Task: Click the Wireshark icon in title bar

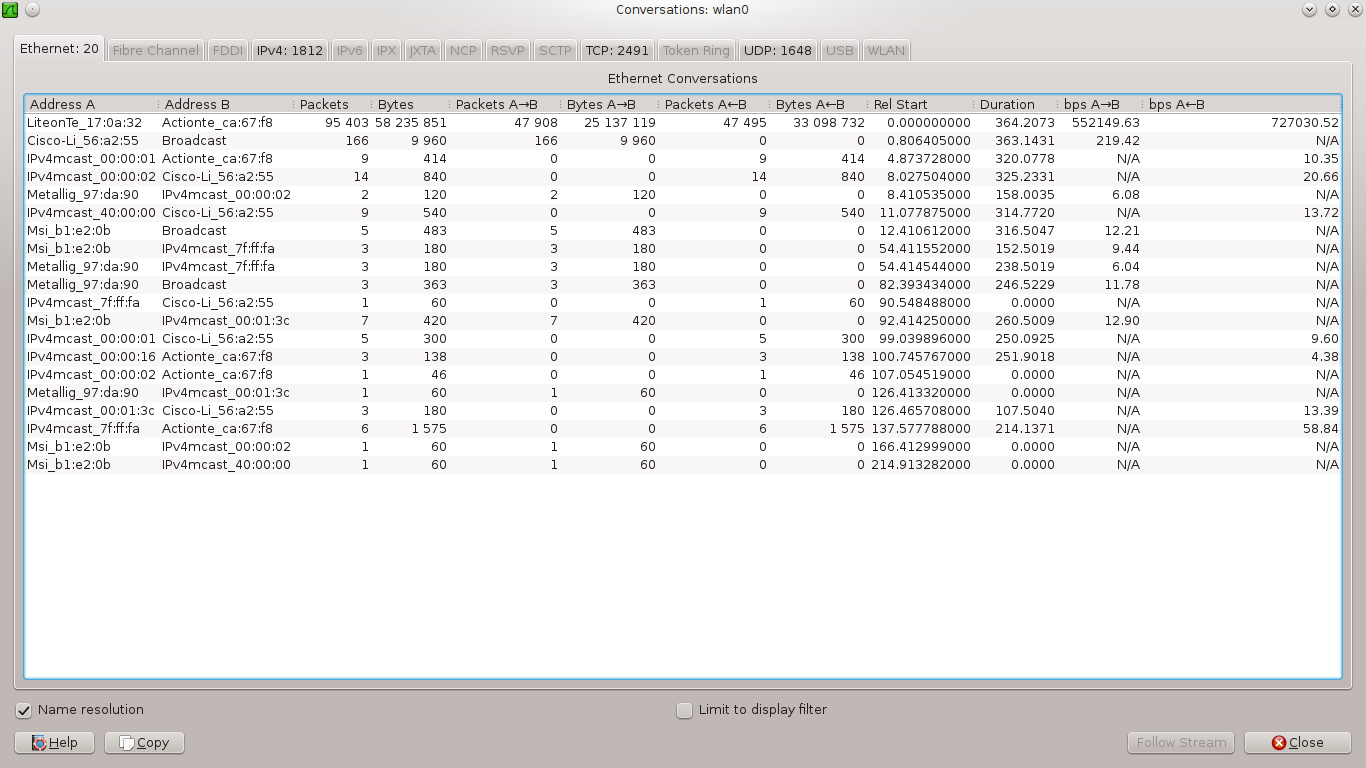Action: pyautogui.click(x=11, y=10)
